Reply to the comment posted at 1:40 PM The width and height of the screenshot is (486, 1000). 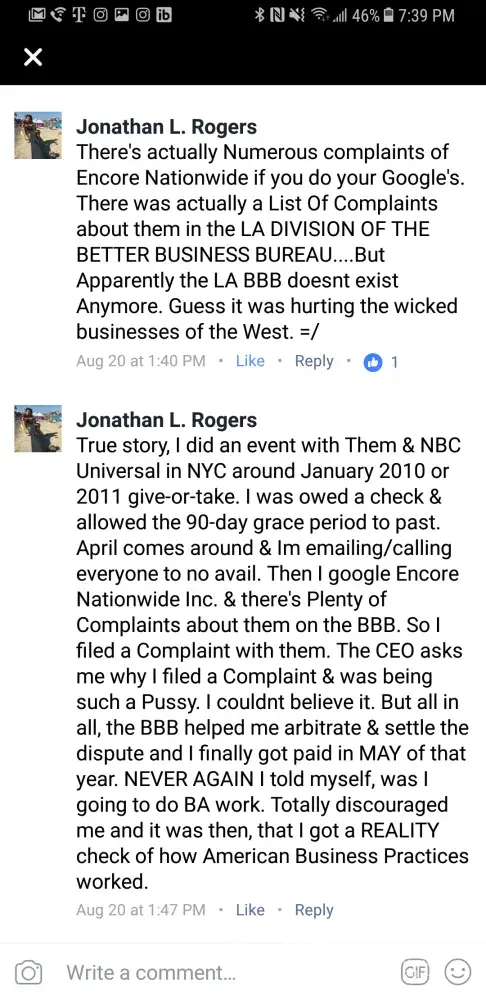[314, 362]
